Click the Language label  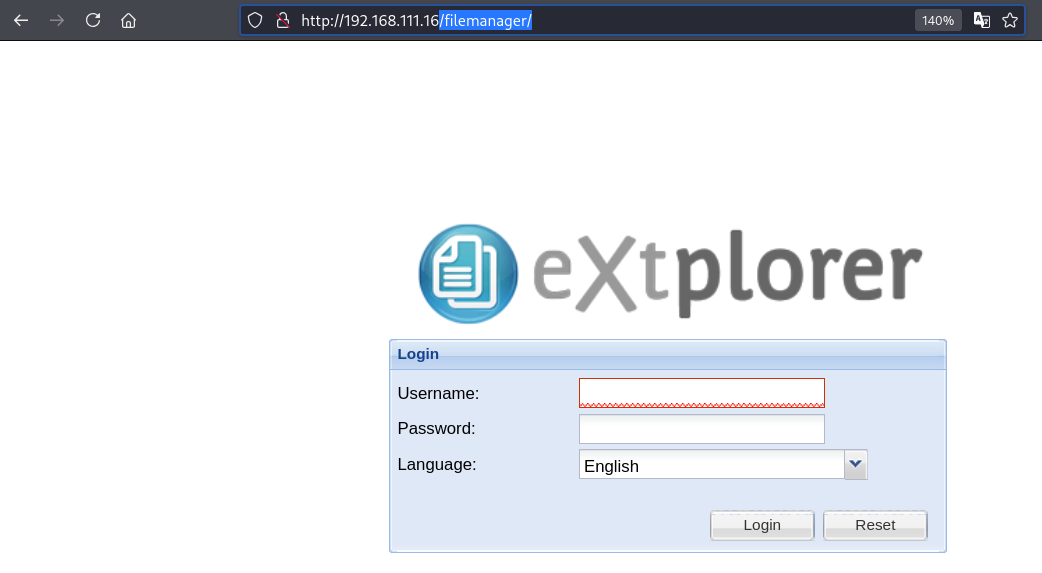click(437, 465)
